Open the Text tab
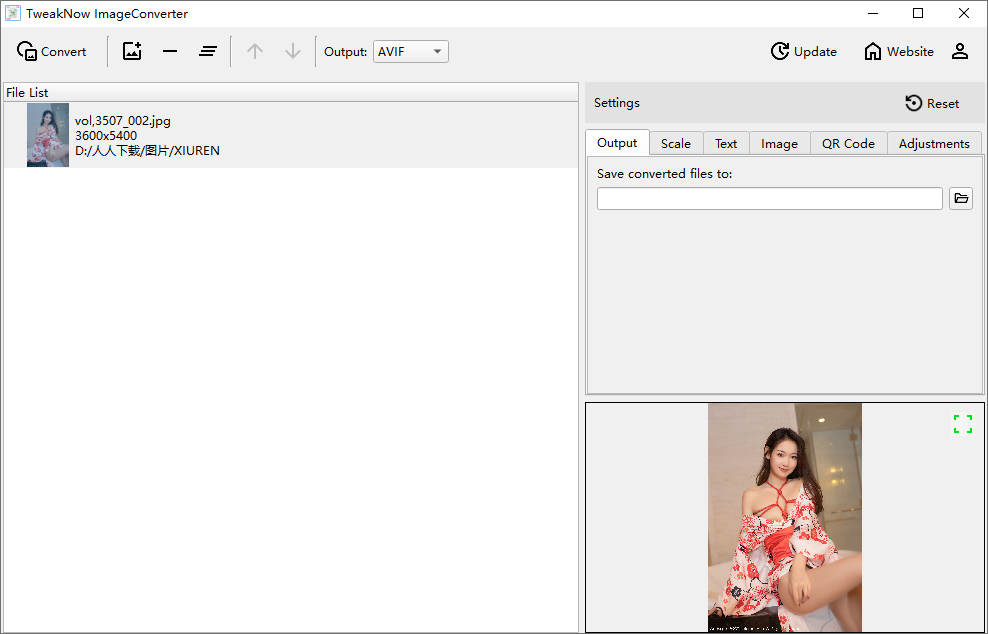988x634 pixels. pyautogui.click(x=726, y=144)
